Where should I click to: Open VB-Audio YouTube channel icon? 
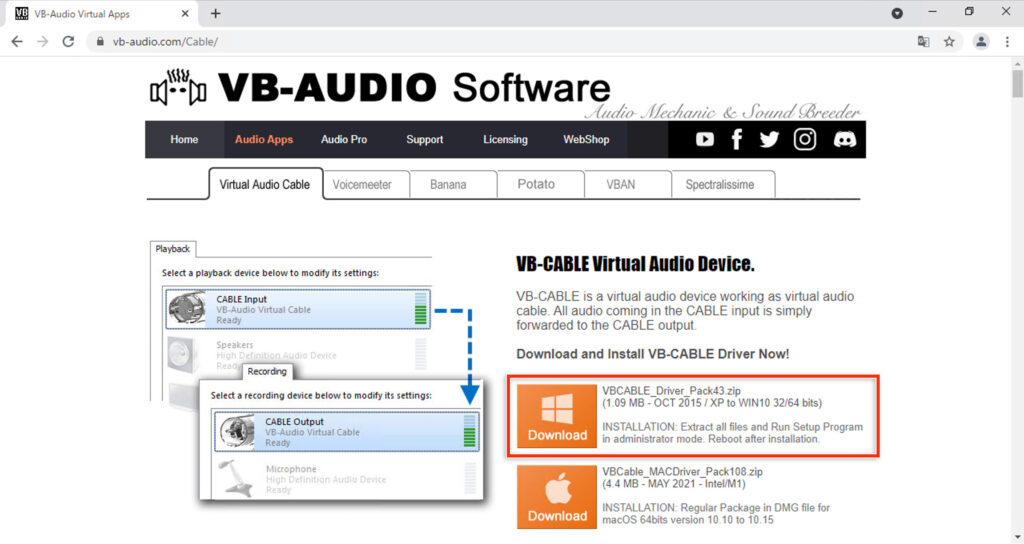pyautogui.click(x=705, y=139)
